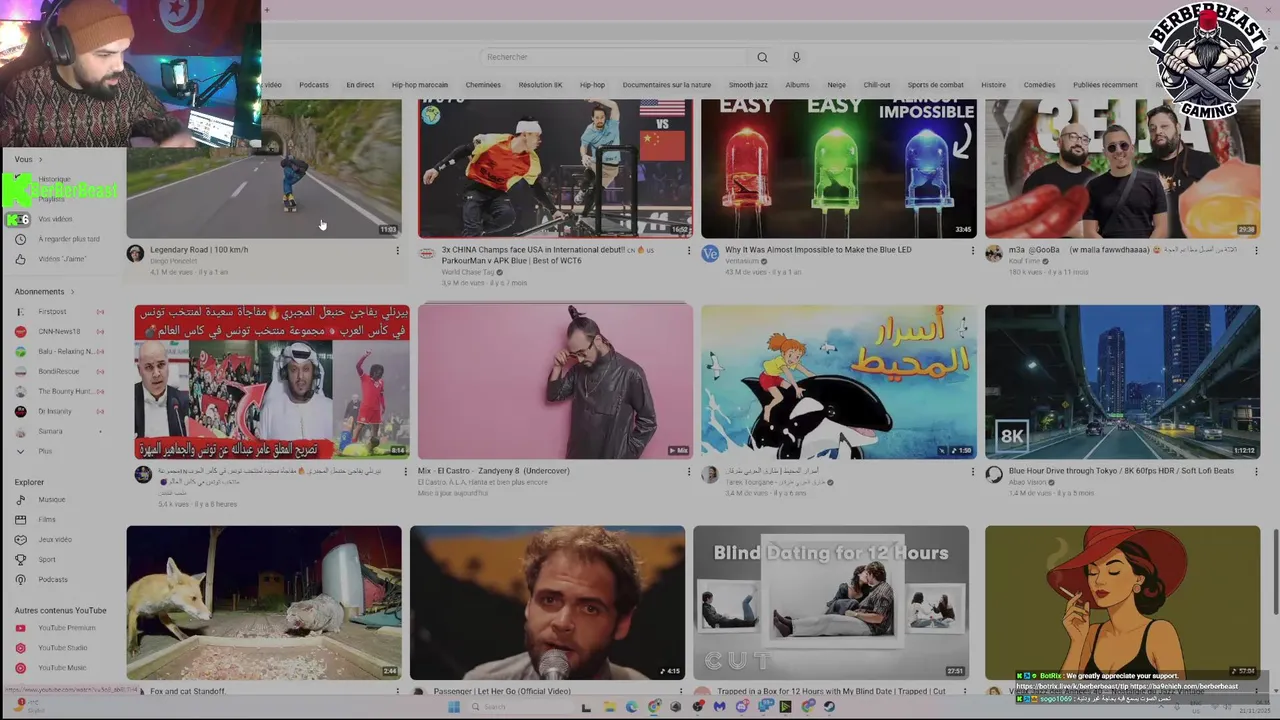
Task: Expand the Abonnements section chevron
Action: pos(72,292)
